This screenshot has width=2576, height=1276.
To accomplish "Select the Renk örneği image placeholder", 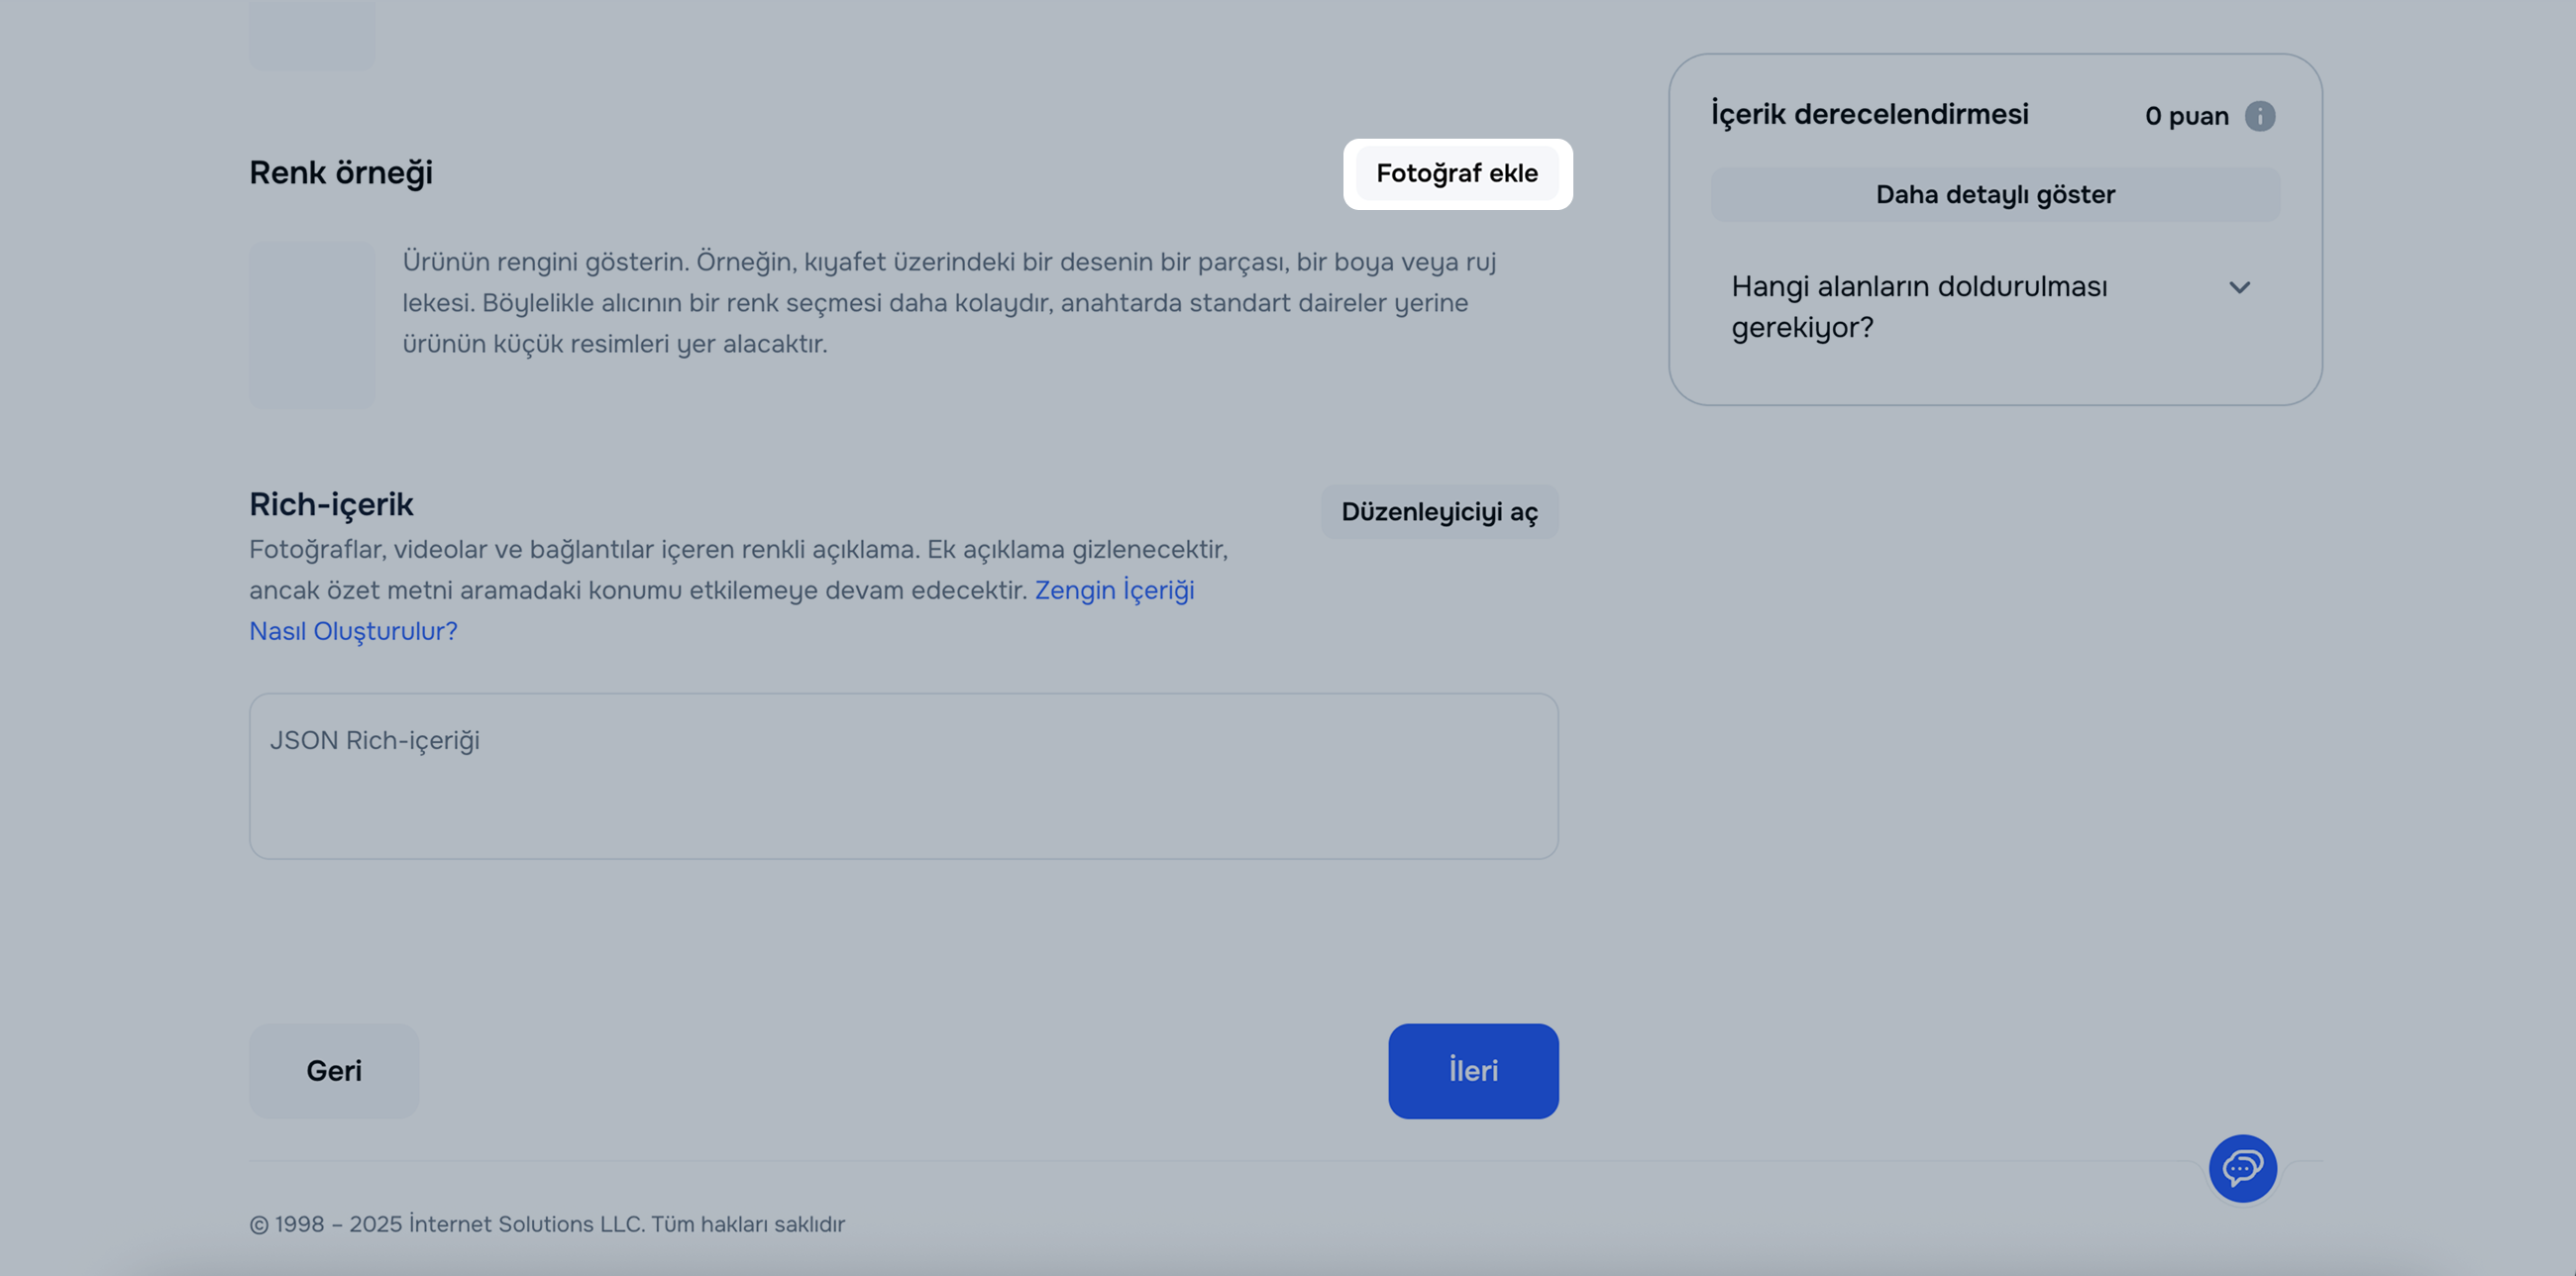I will click(x=312, y=325).
